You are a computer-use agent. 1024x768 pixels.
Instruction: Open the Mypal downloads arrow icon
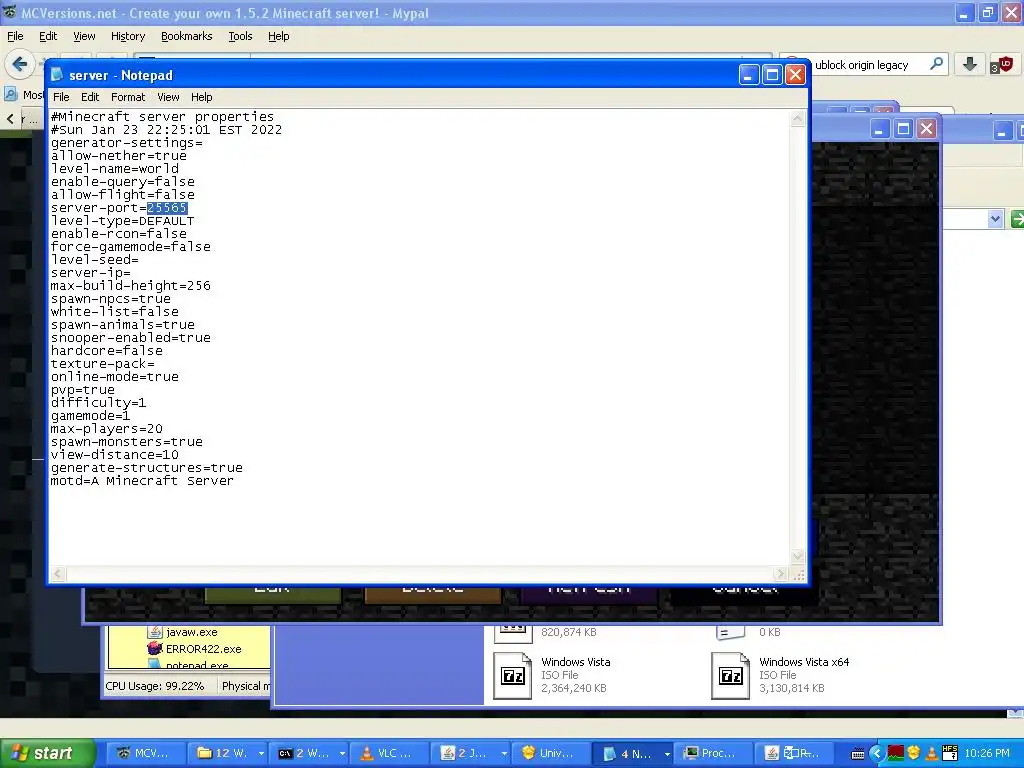coord(969,64)
